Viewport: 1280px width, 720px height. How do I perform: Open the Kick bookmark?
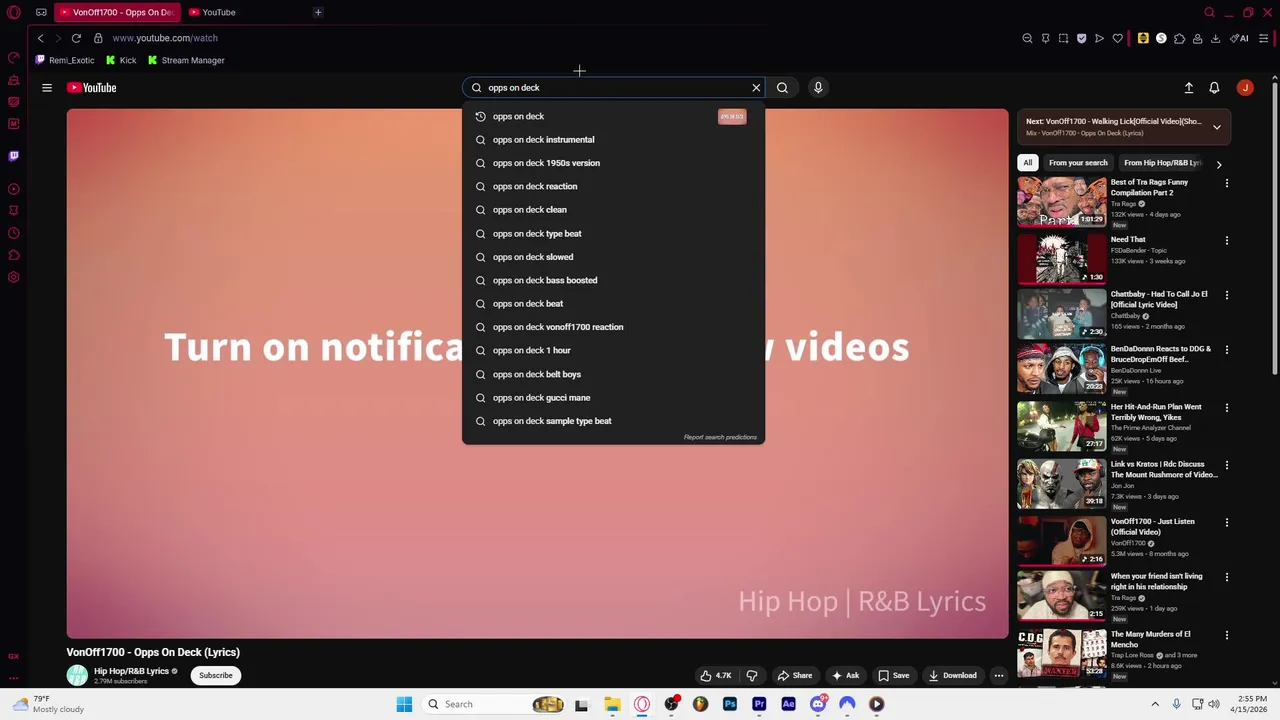121,60
